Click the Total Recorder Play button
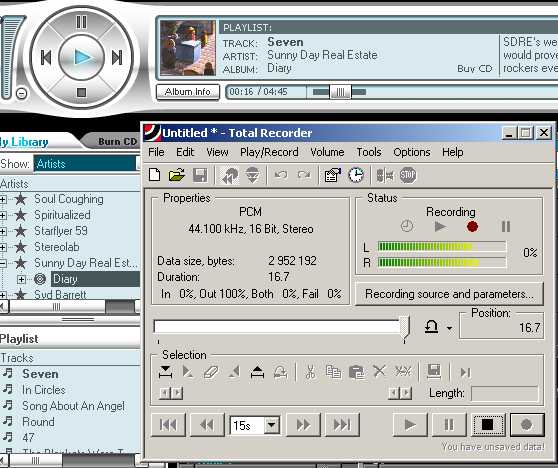This screenshot has width=558, height=468. tap(410, 425)
